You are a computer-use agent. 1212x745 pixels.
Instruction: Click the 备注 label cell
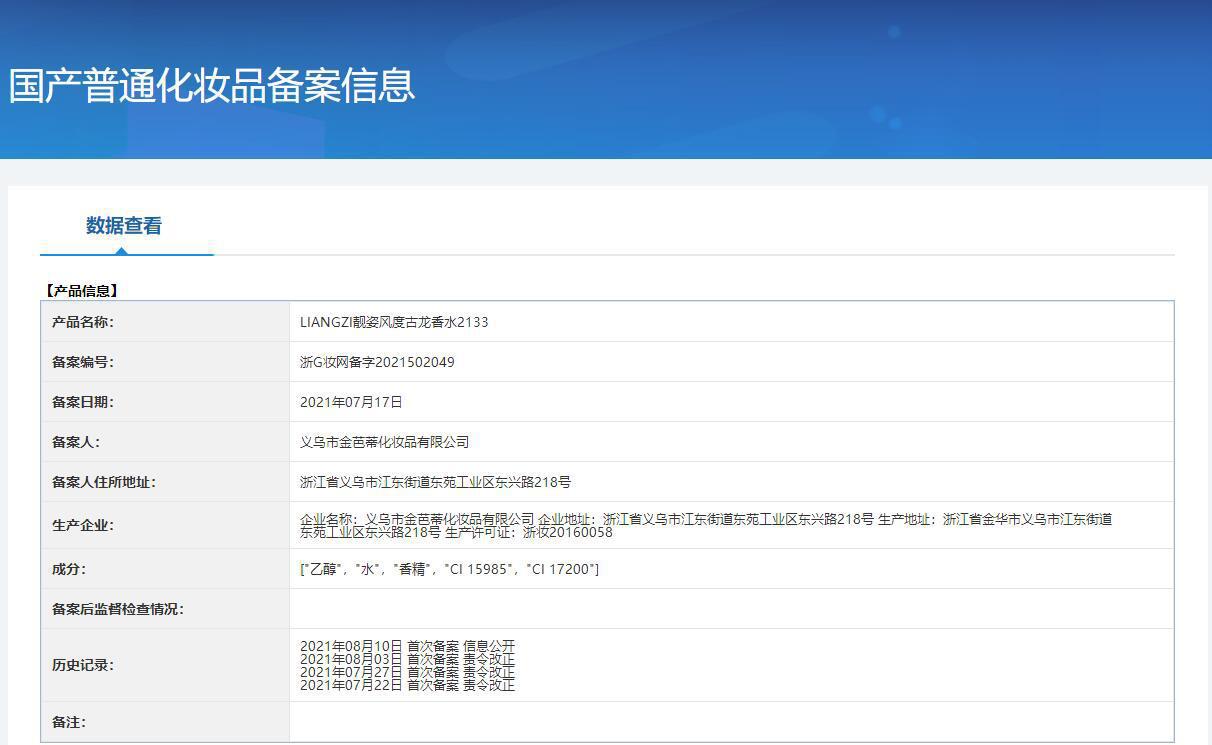click(x=165, y=722)
